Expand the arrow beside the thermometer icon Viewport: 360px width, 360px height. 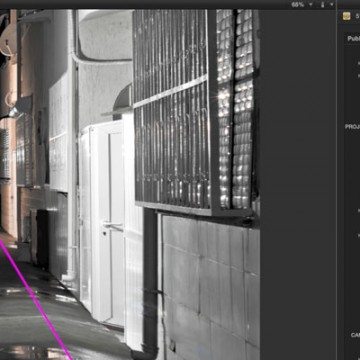coord(331,5)
